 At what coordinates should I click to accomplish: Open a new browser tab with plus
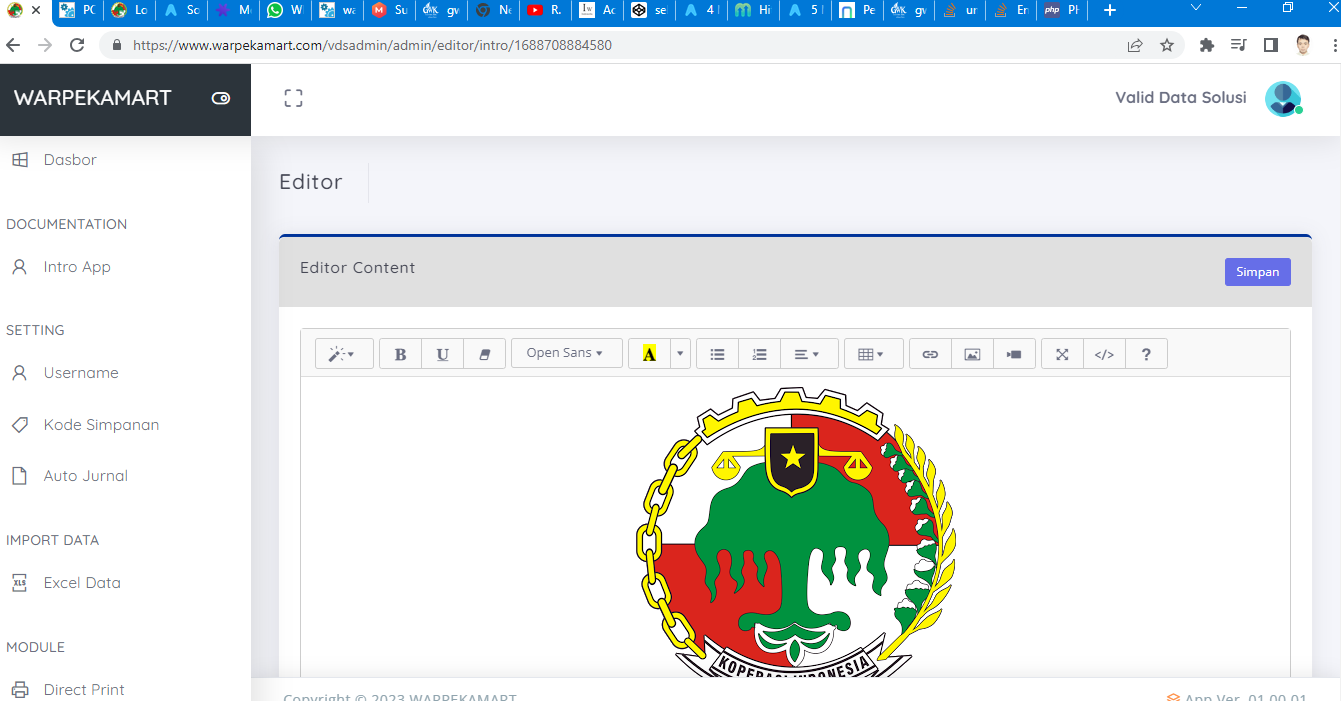tap(1109, 10)
